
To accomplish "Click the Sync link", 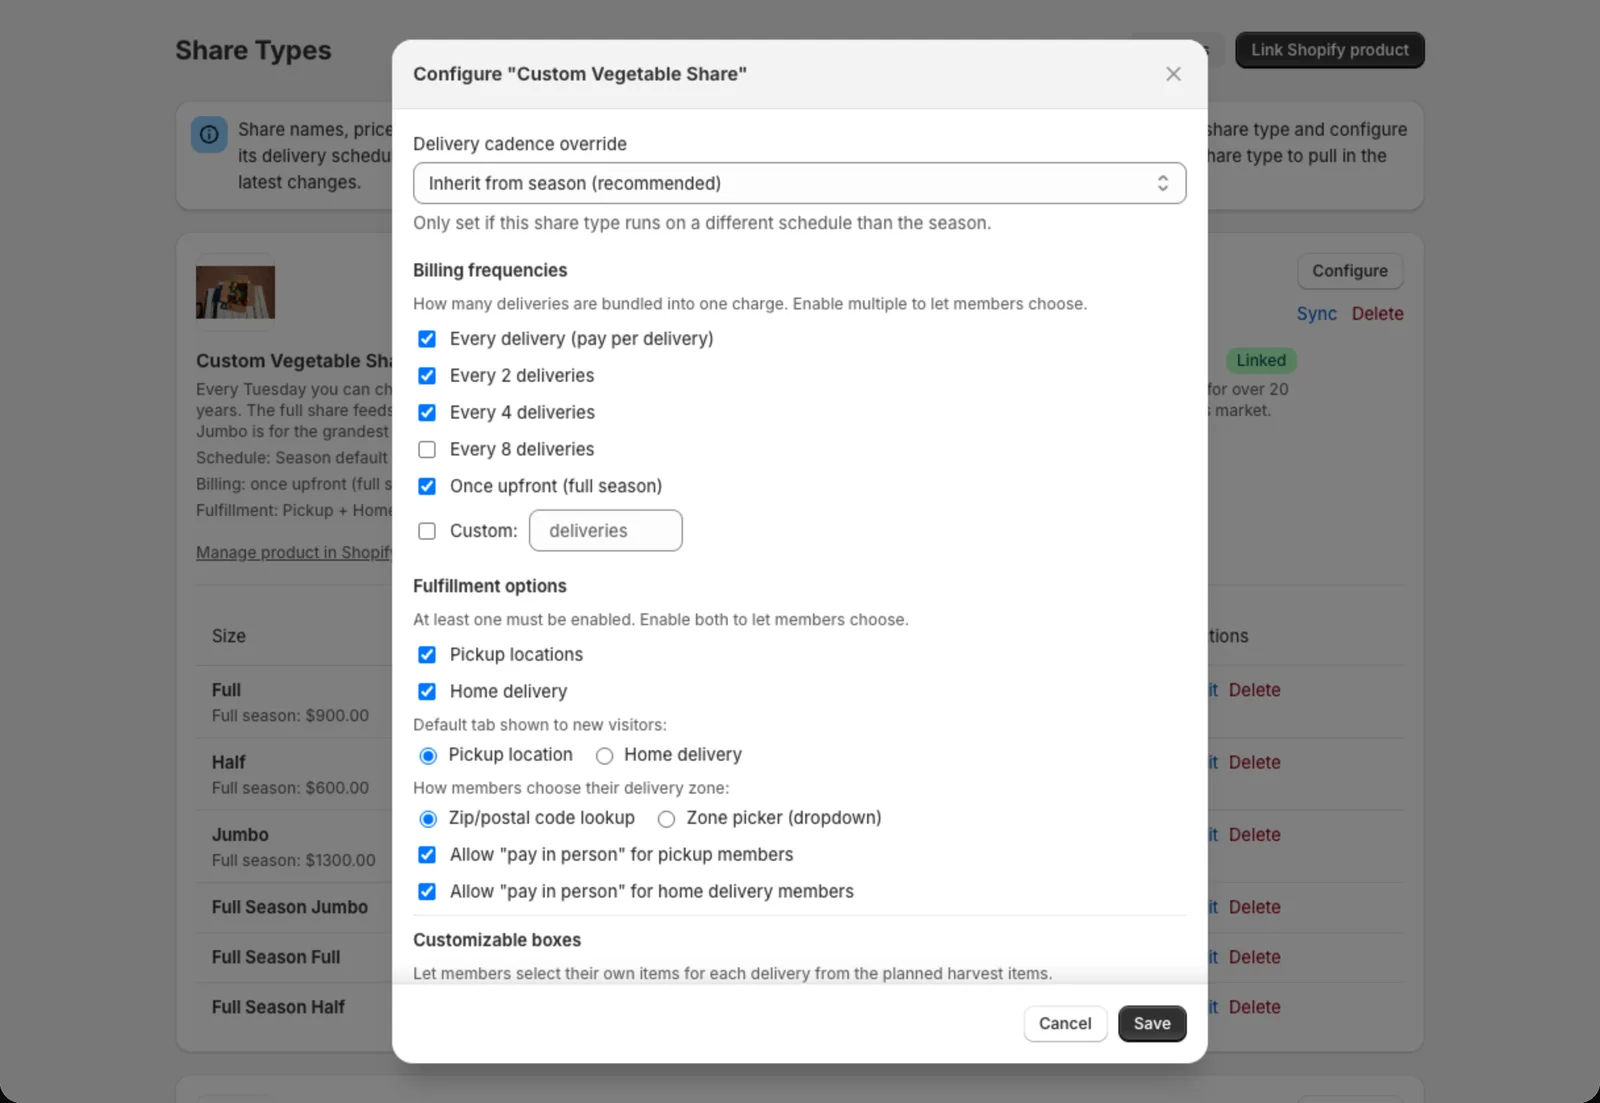I will coord(1316,314).
